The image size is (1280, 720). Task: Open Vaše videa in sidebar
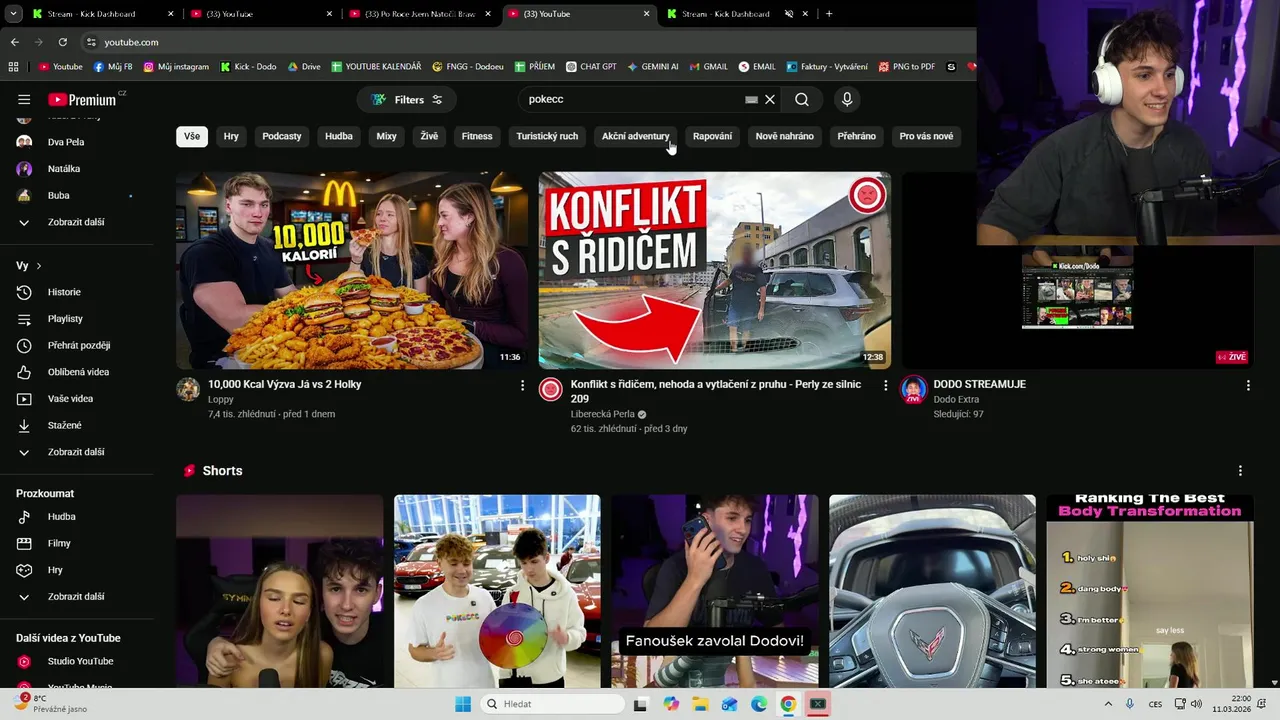pyautogui.click(x=76, y=399)
